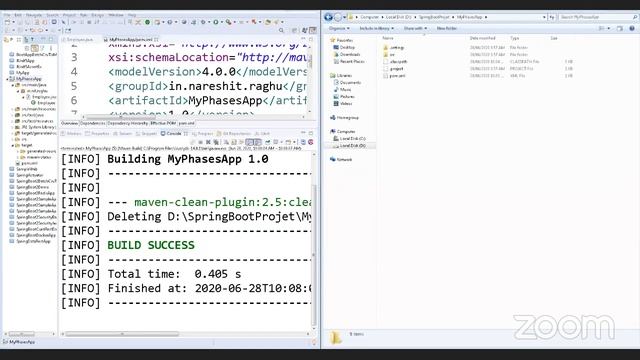Open the Open Console dropdown
The width and height of the screenshot is (640, 360).
coord(294,142)
